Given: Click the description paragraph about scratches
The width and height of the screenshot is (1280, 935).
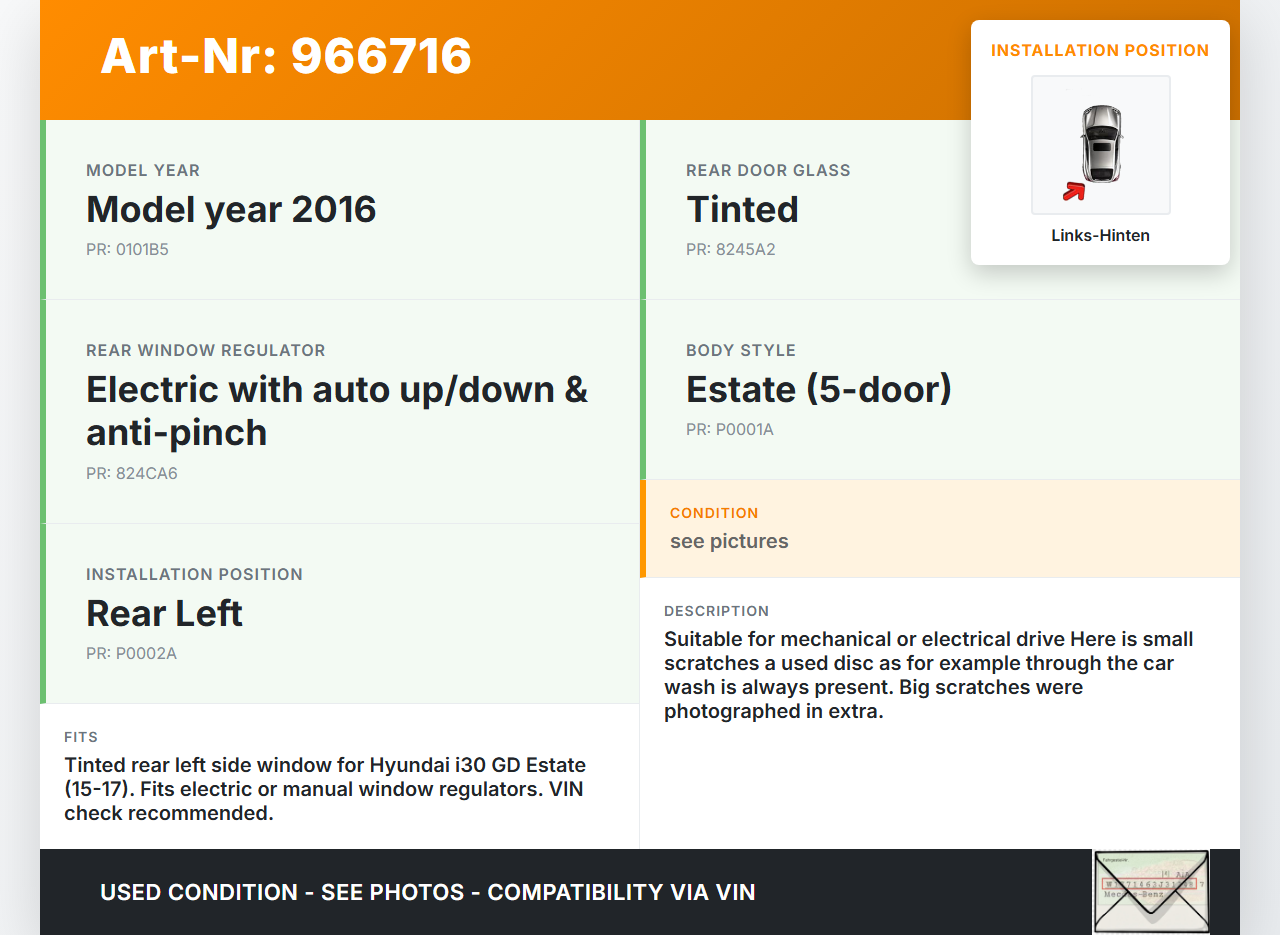Looking at the screenshot, I should point(928,675).
